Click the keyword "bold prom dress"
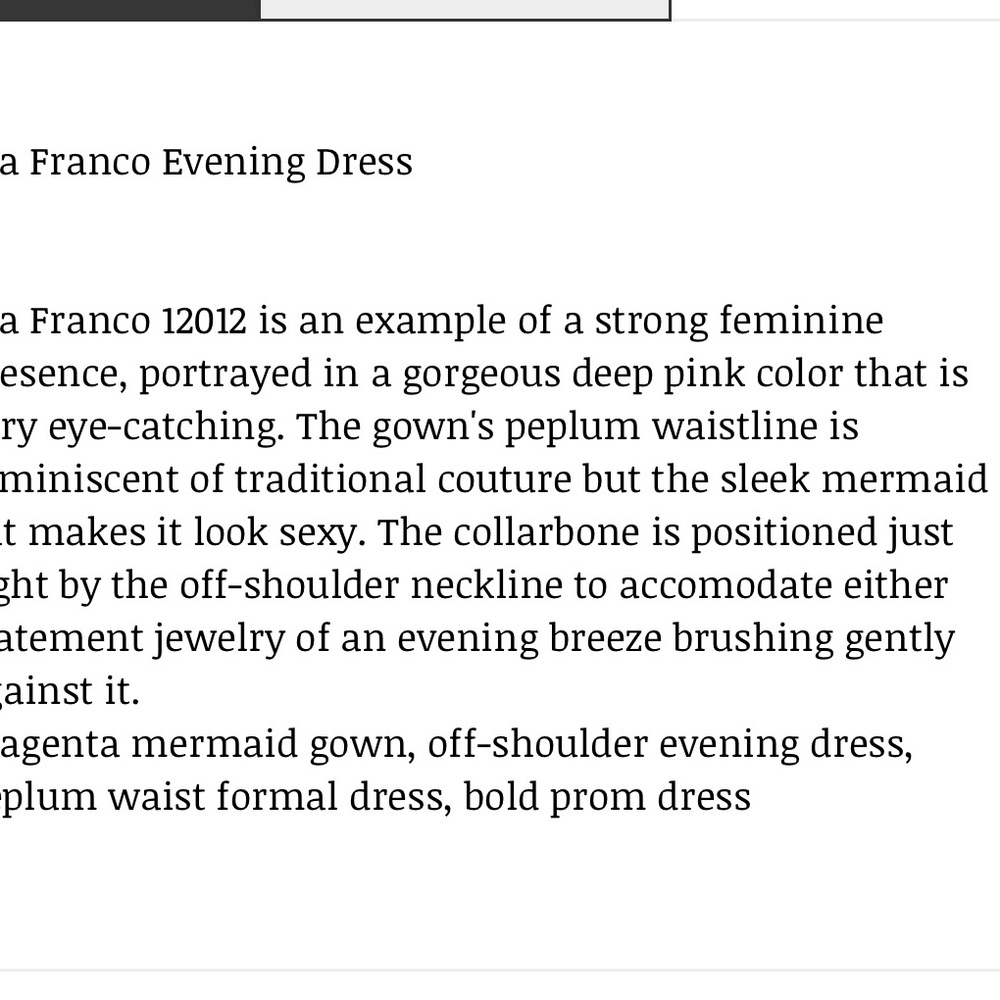The height and width of the screenshot is (1000, 1000). pos(607,798)
